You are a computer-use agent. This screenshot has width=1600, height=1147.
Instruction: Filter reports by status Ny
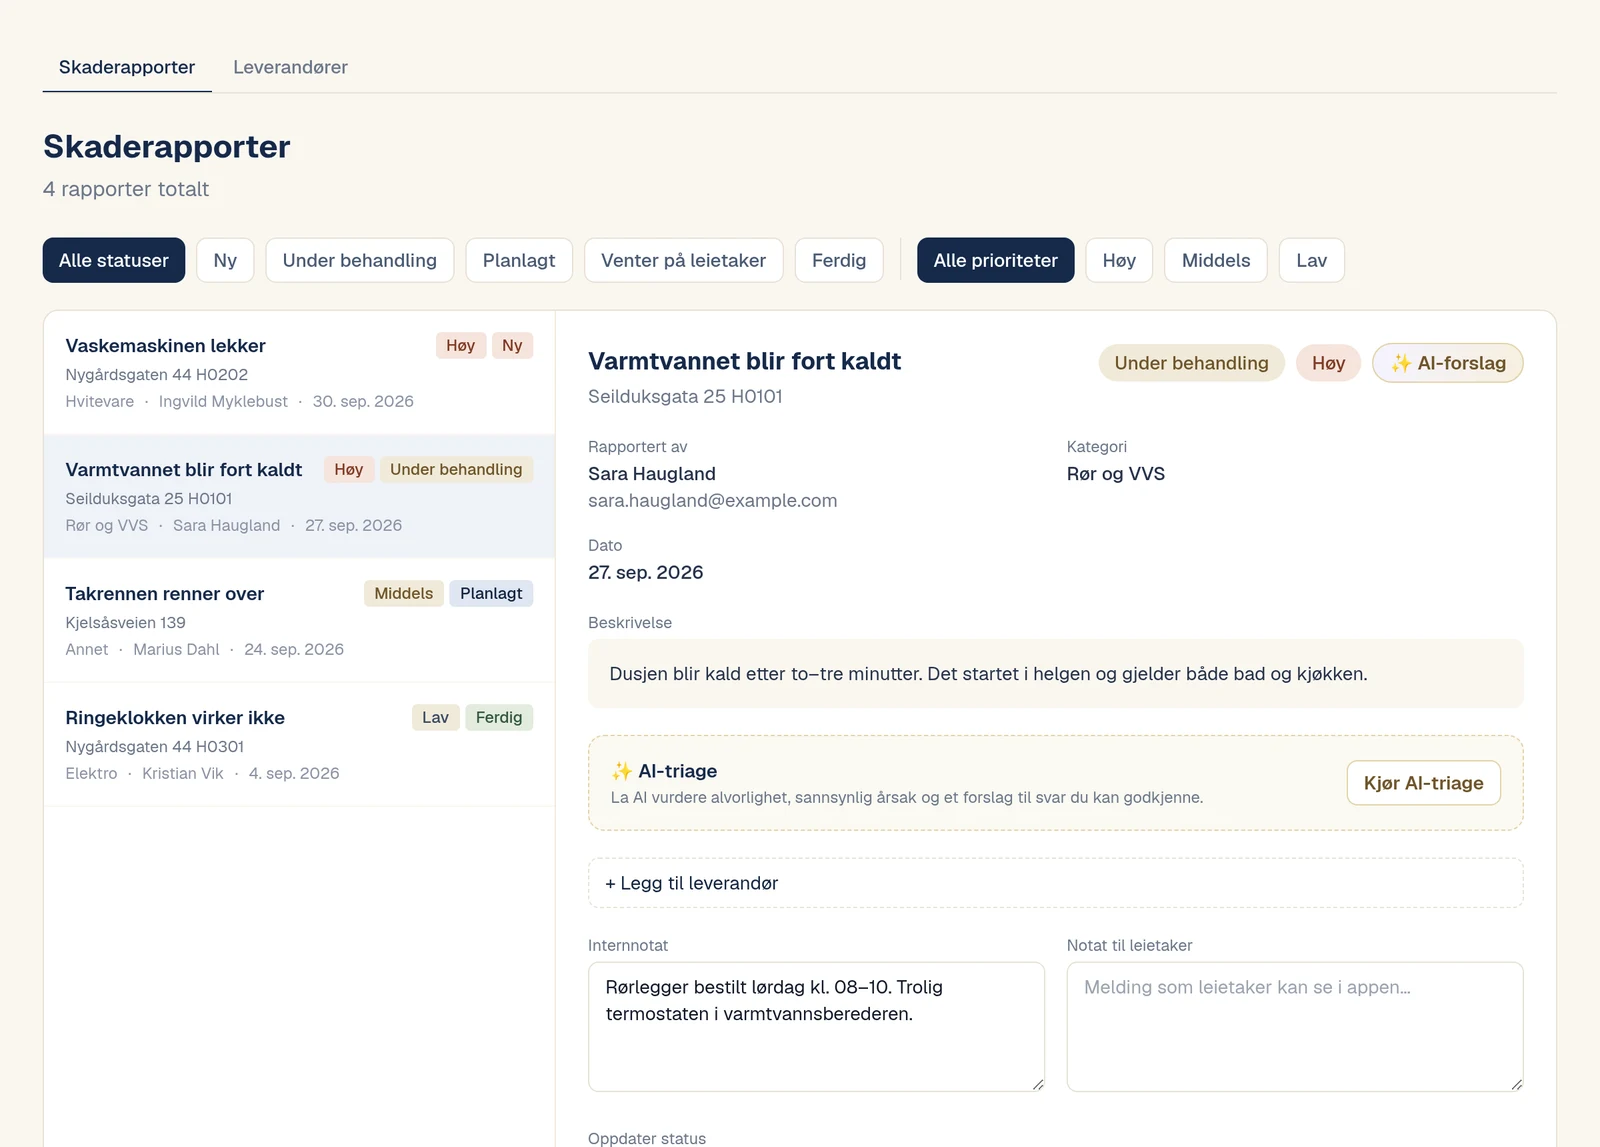(x=225, y=260)
